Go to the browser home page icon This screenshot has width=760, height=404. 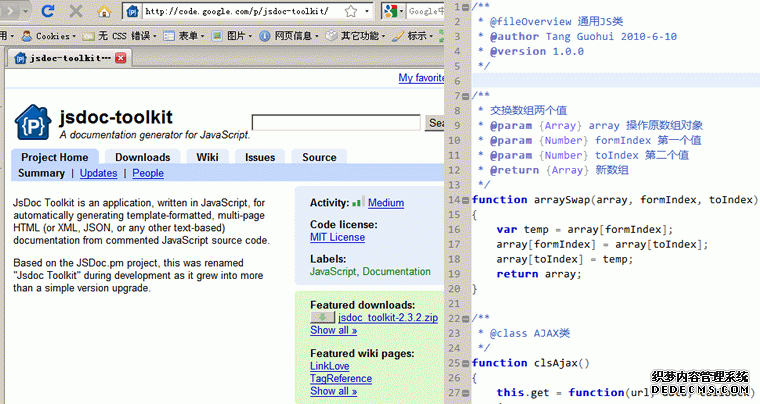(x=105, y=12)
